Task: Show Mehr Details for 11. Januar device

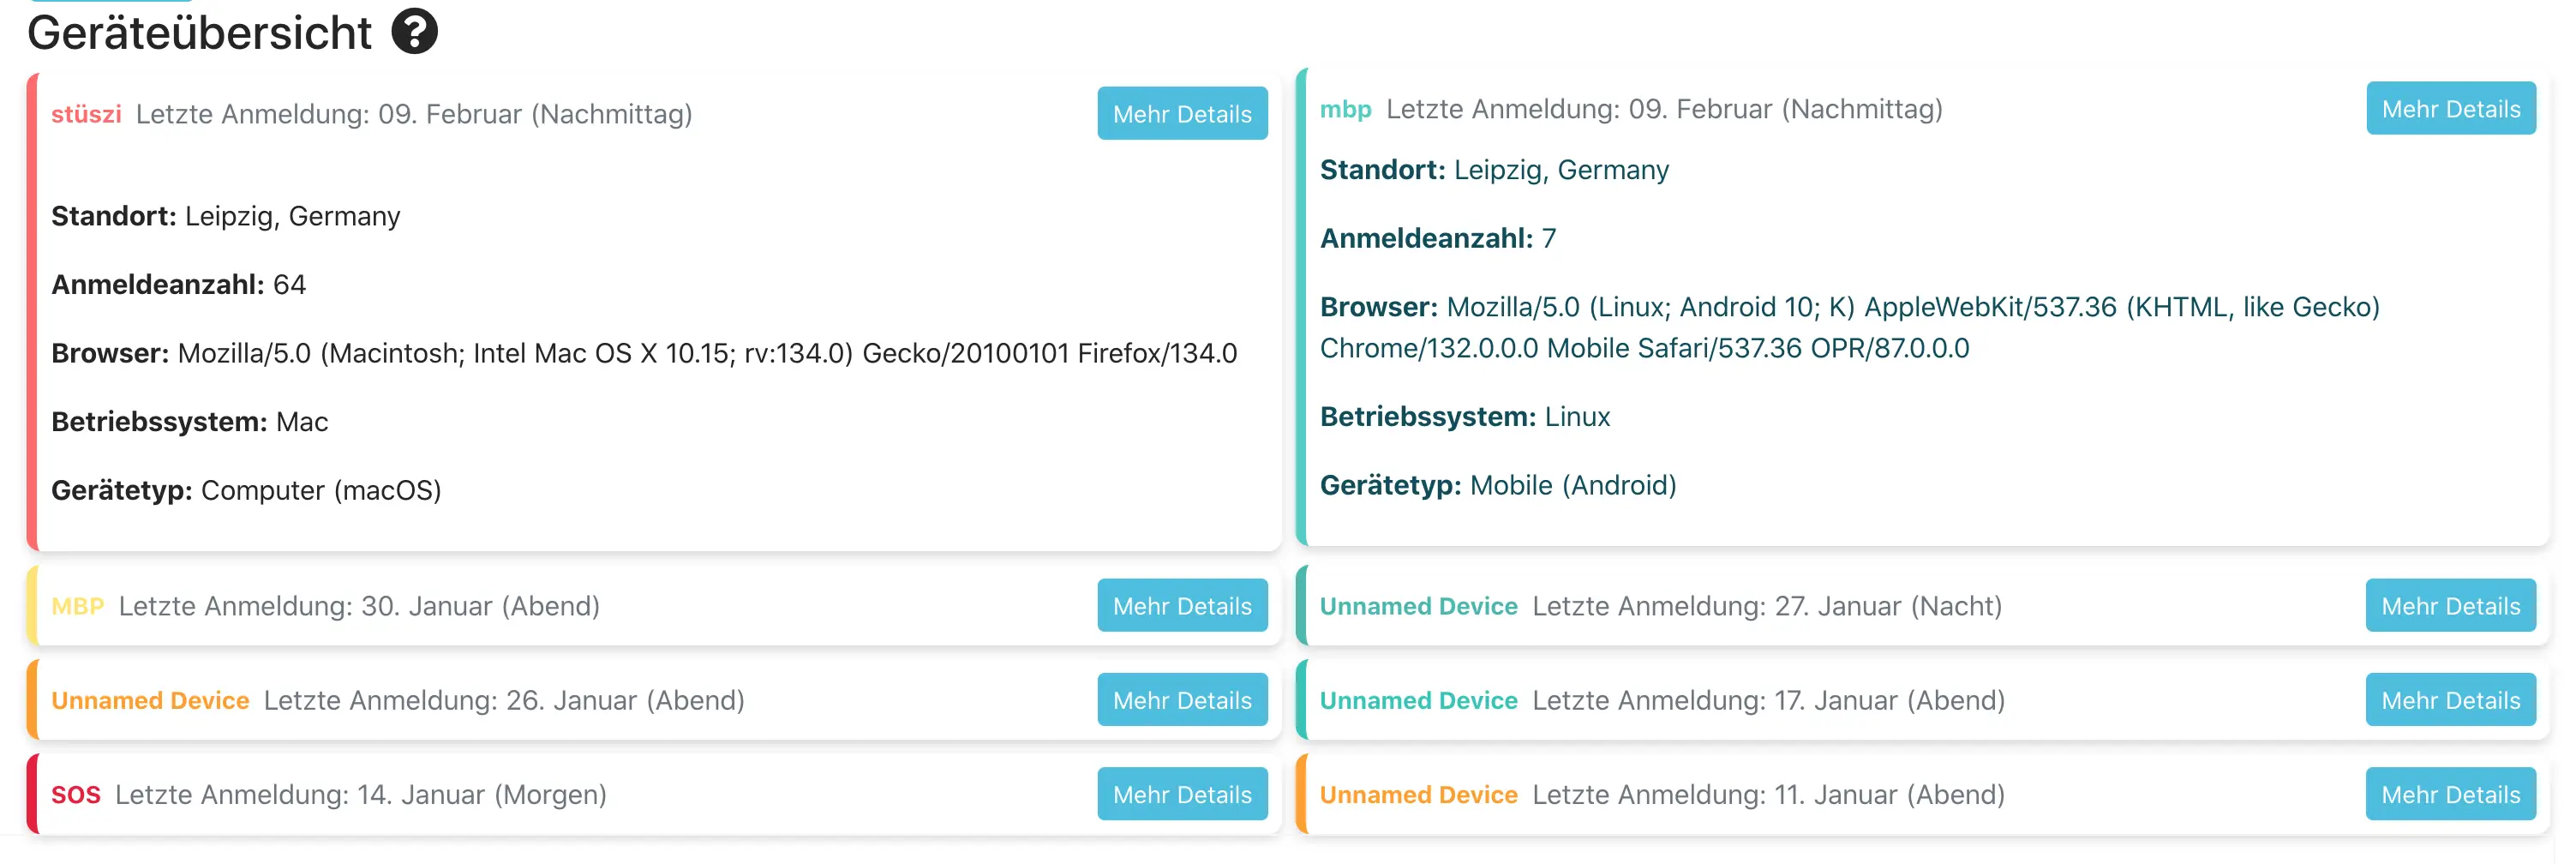Action: point(2450,794)
